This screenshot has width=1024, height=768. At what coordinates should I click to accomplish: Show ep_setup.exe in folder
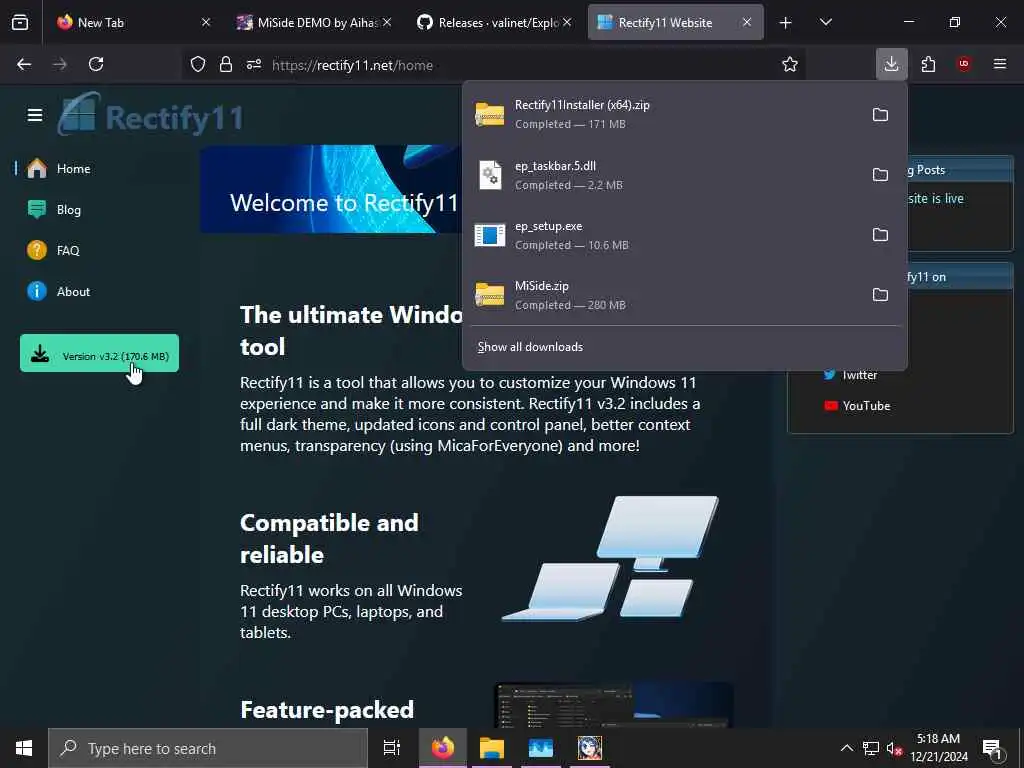(880, 235)
